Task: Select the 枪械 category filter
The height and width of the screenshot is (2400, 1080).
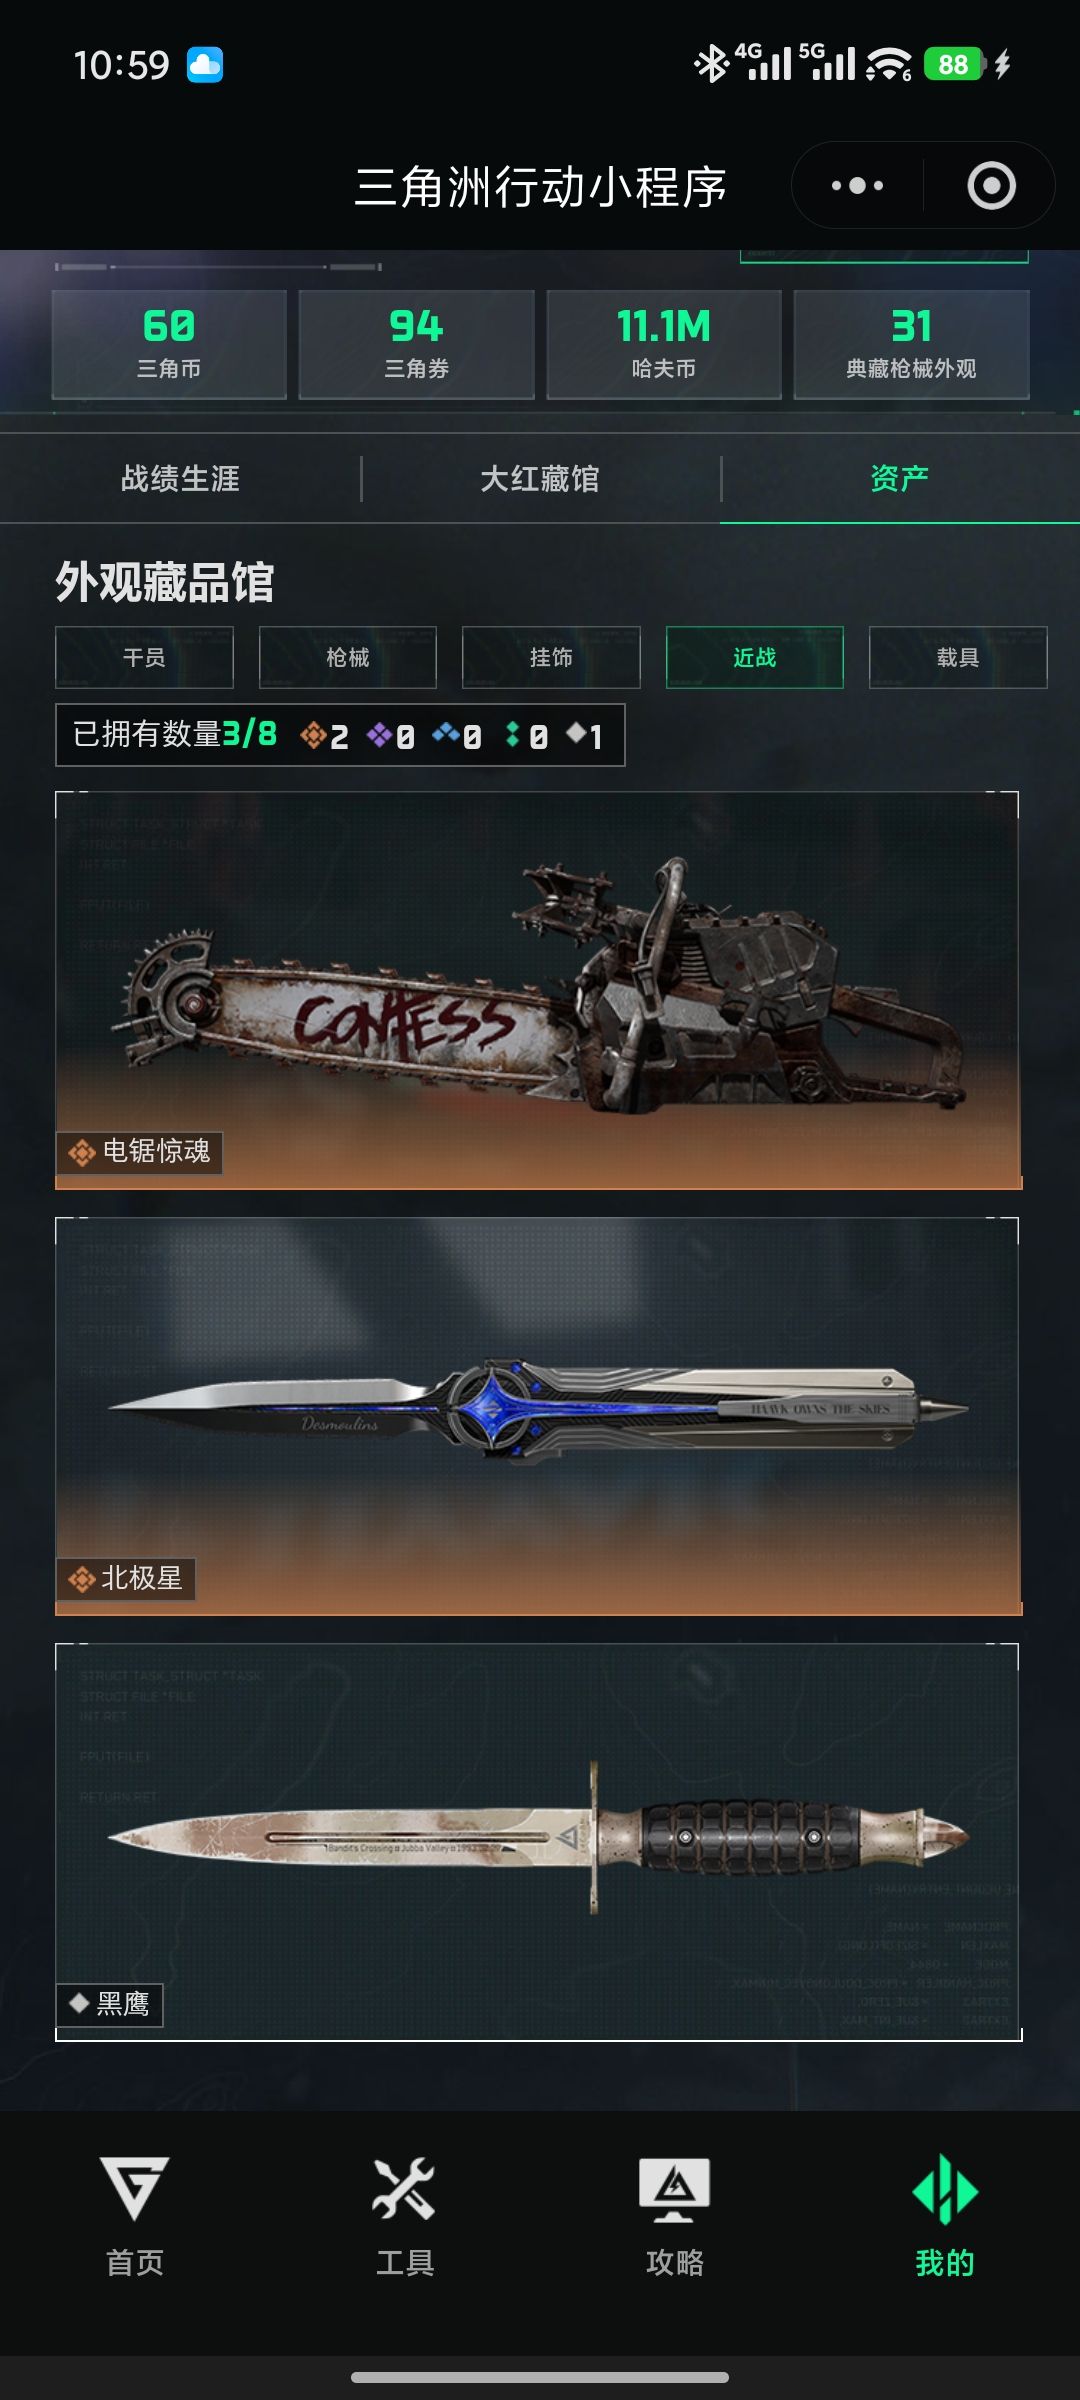Action: click(x=348, y=657)
